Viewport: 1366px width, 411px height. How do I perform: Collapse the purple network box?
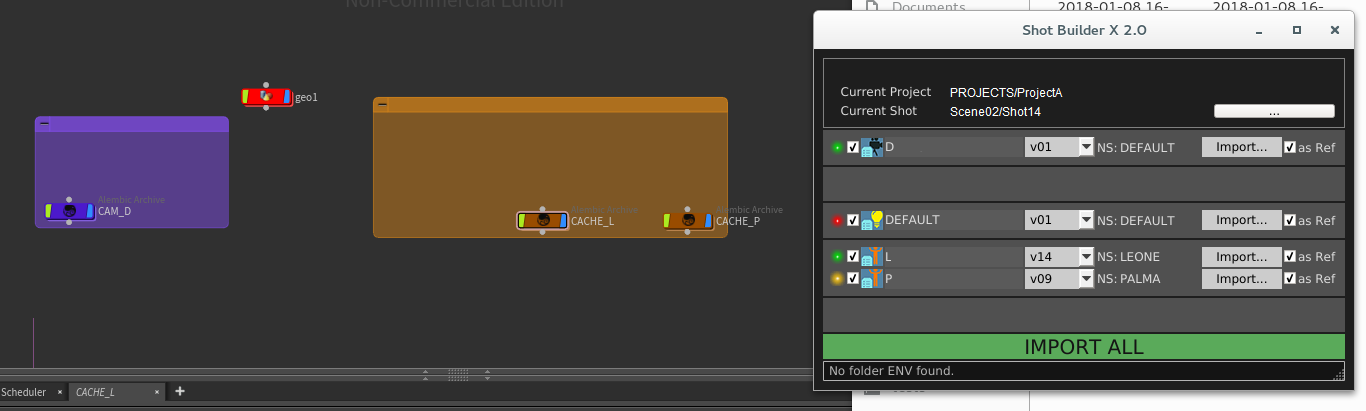pos(45,124)
